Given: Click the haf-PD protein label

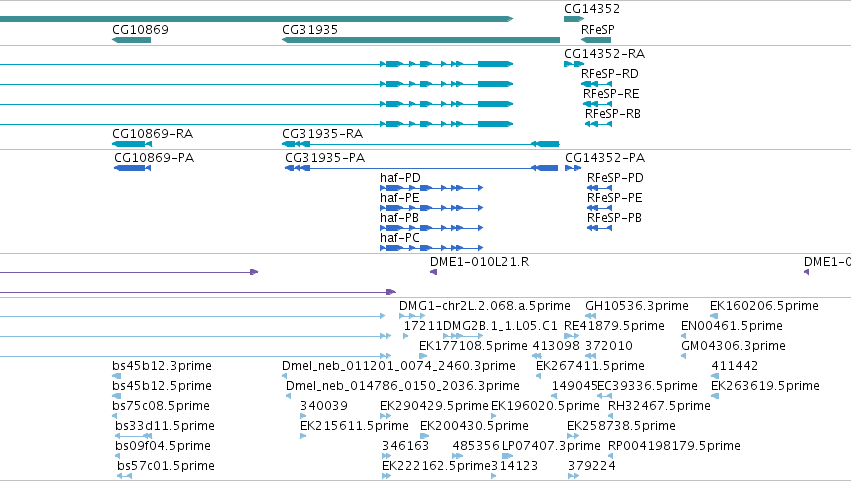Looking at the screenshot, I should tap(400, 178).
